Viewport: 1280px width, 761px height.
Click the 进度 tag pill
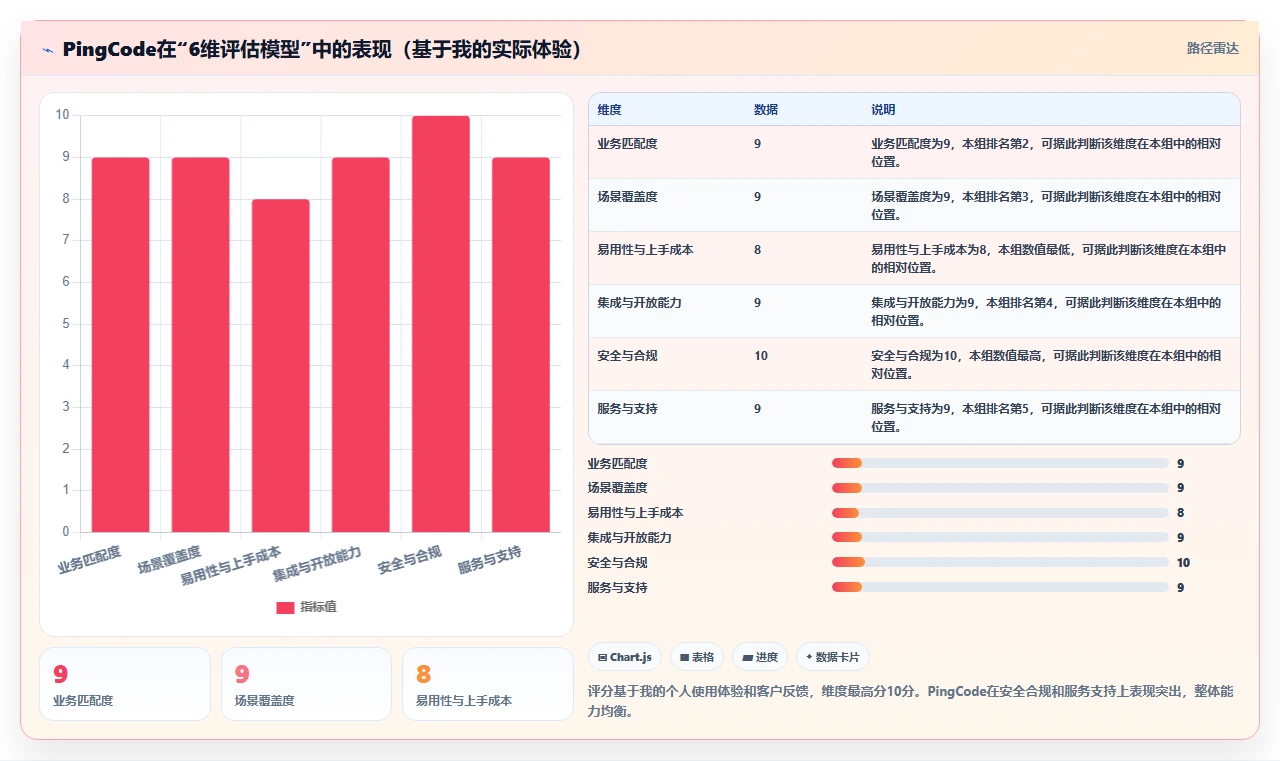pos(760,657)
